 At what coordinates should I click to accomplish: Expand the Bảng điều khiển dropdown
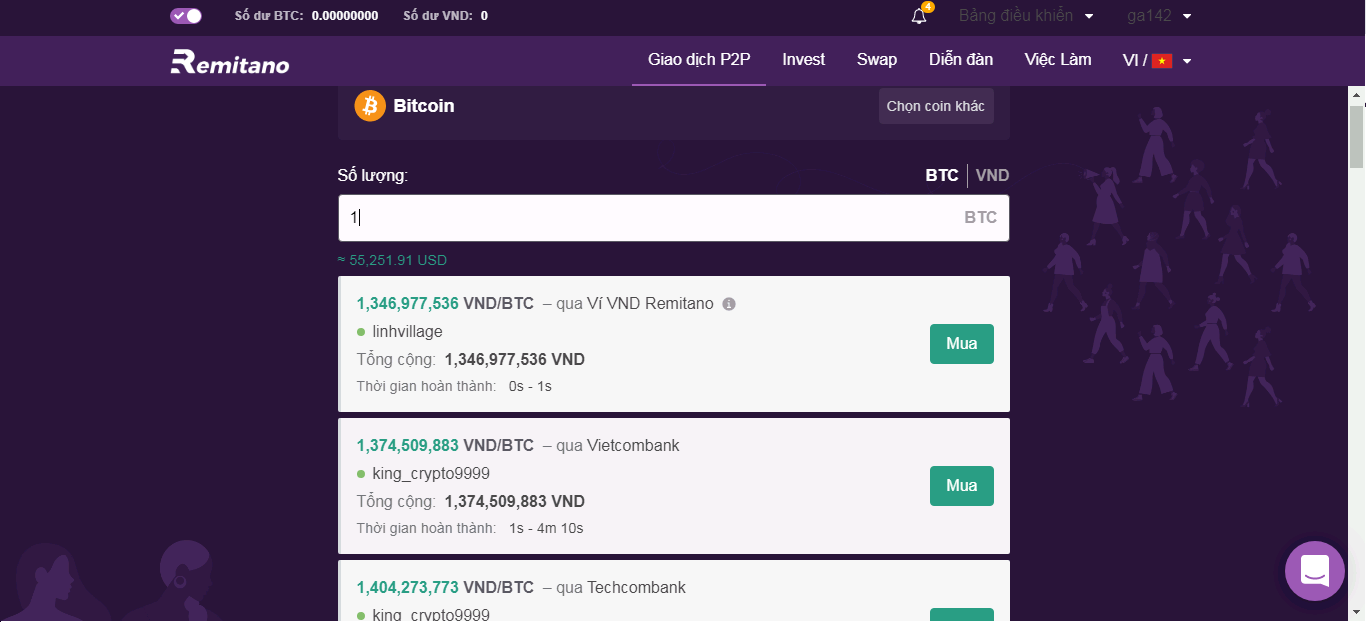tap(1026, 16)
